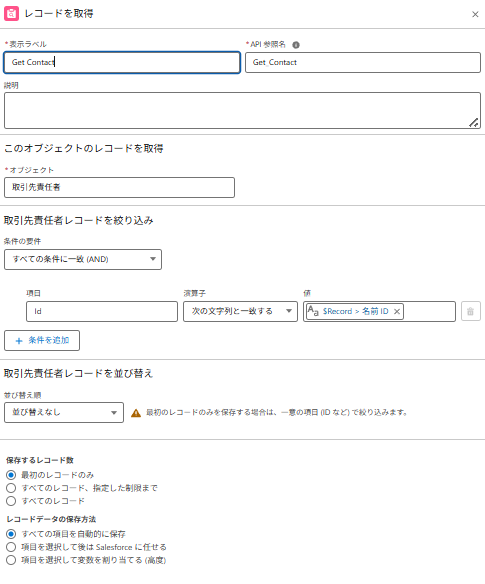Select 最初のレコードのみ radio button

tap(11, 475)
